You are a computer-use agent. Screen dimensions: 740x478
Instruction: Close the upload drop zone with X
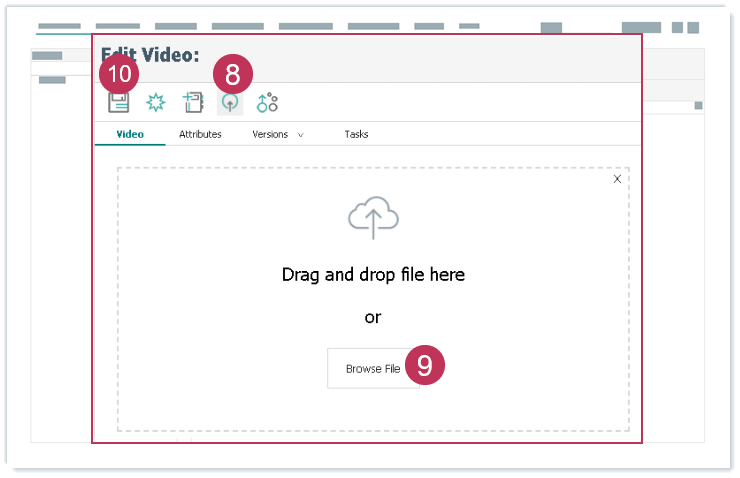pos(617,179)
